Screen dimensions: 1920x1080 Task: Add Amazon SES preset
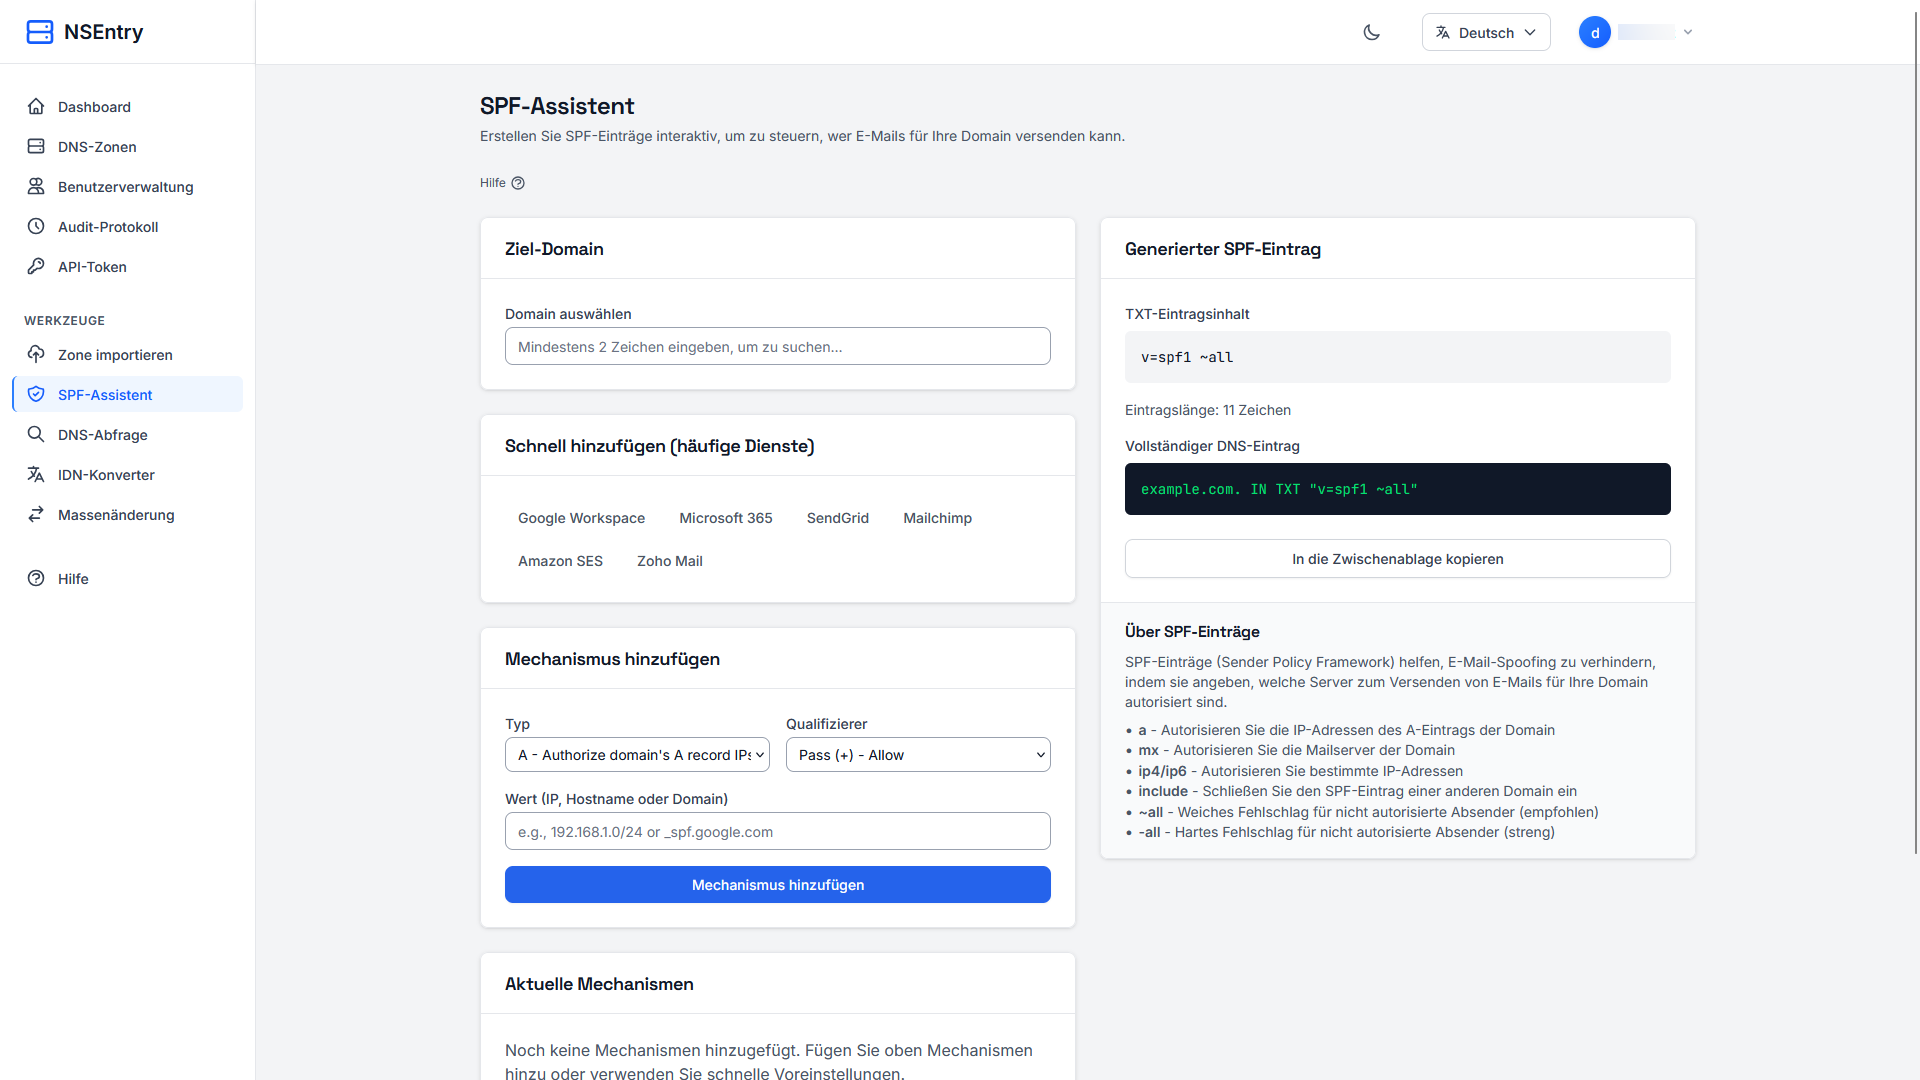[560, 561]
